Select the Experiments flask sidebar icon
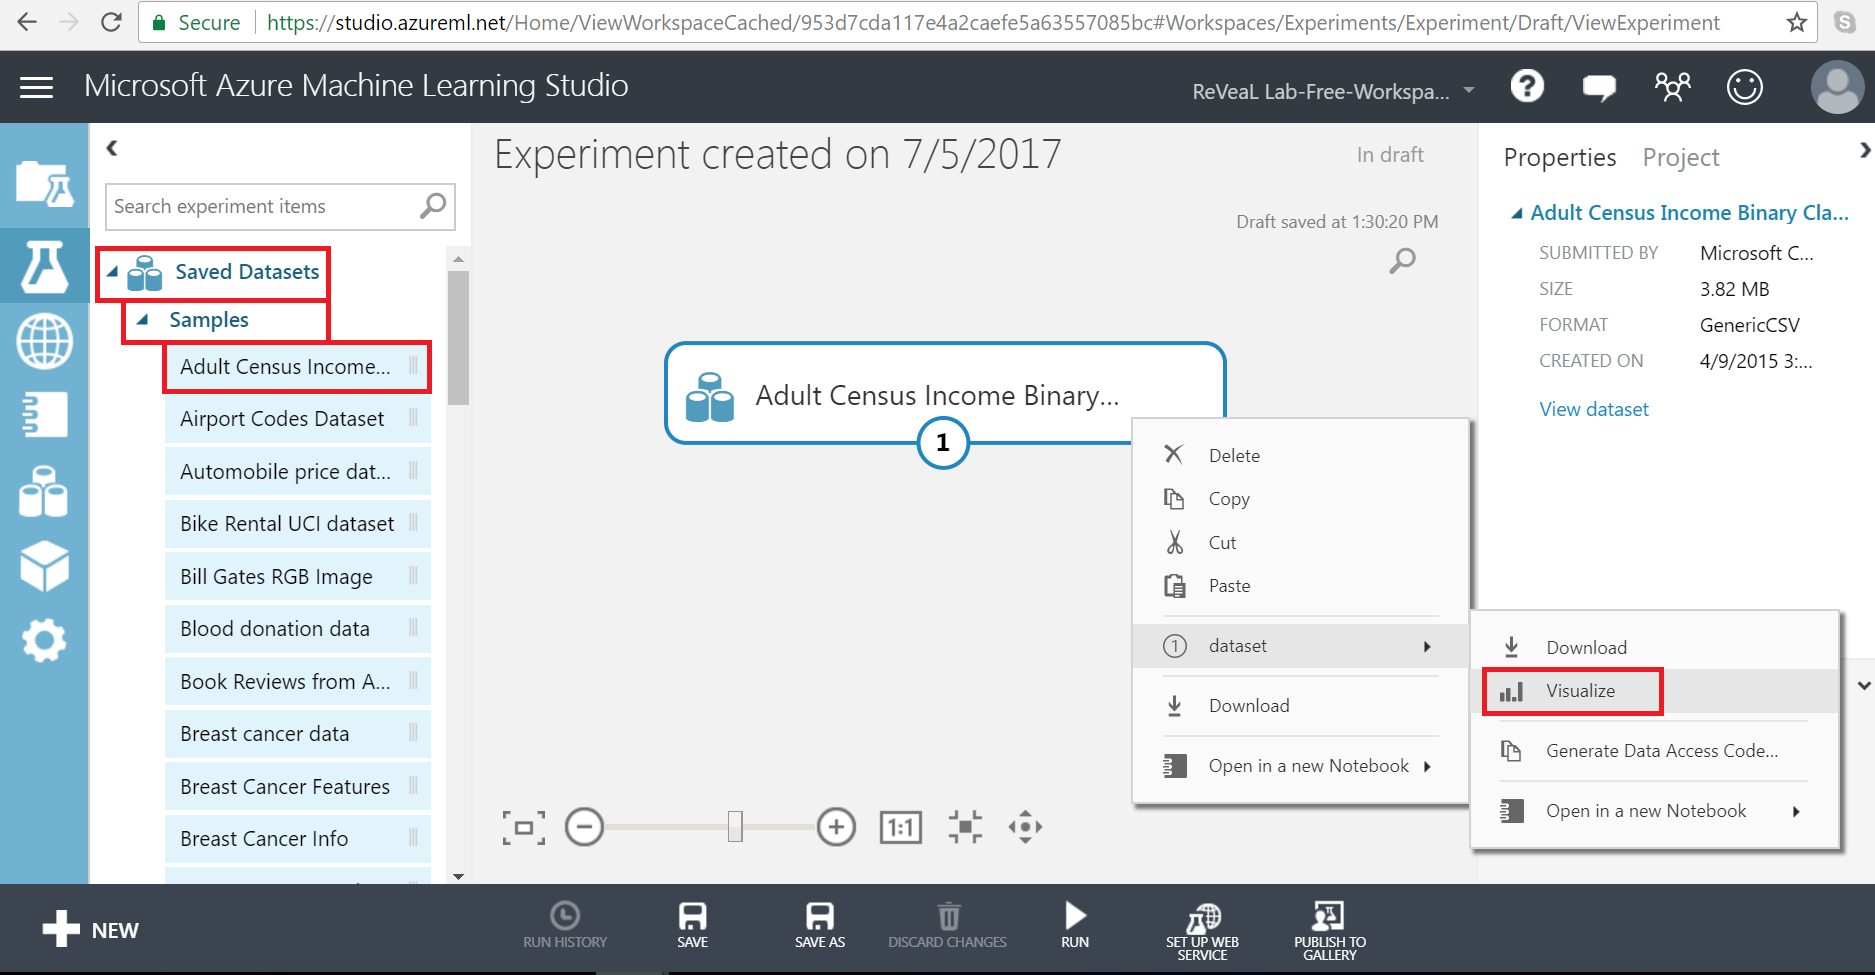Screen dimensions: 1875x975 point(44,266)
